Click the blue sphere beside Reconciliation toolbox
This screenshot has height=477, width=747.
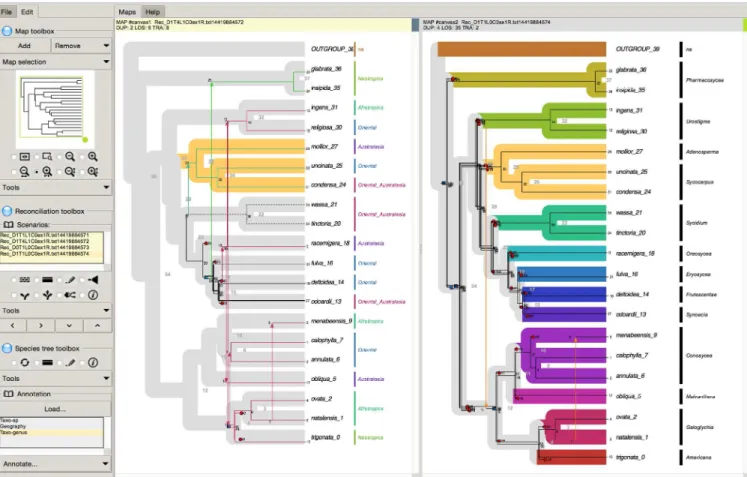7,211
